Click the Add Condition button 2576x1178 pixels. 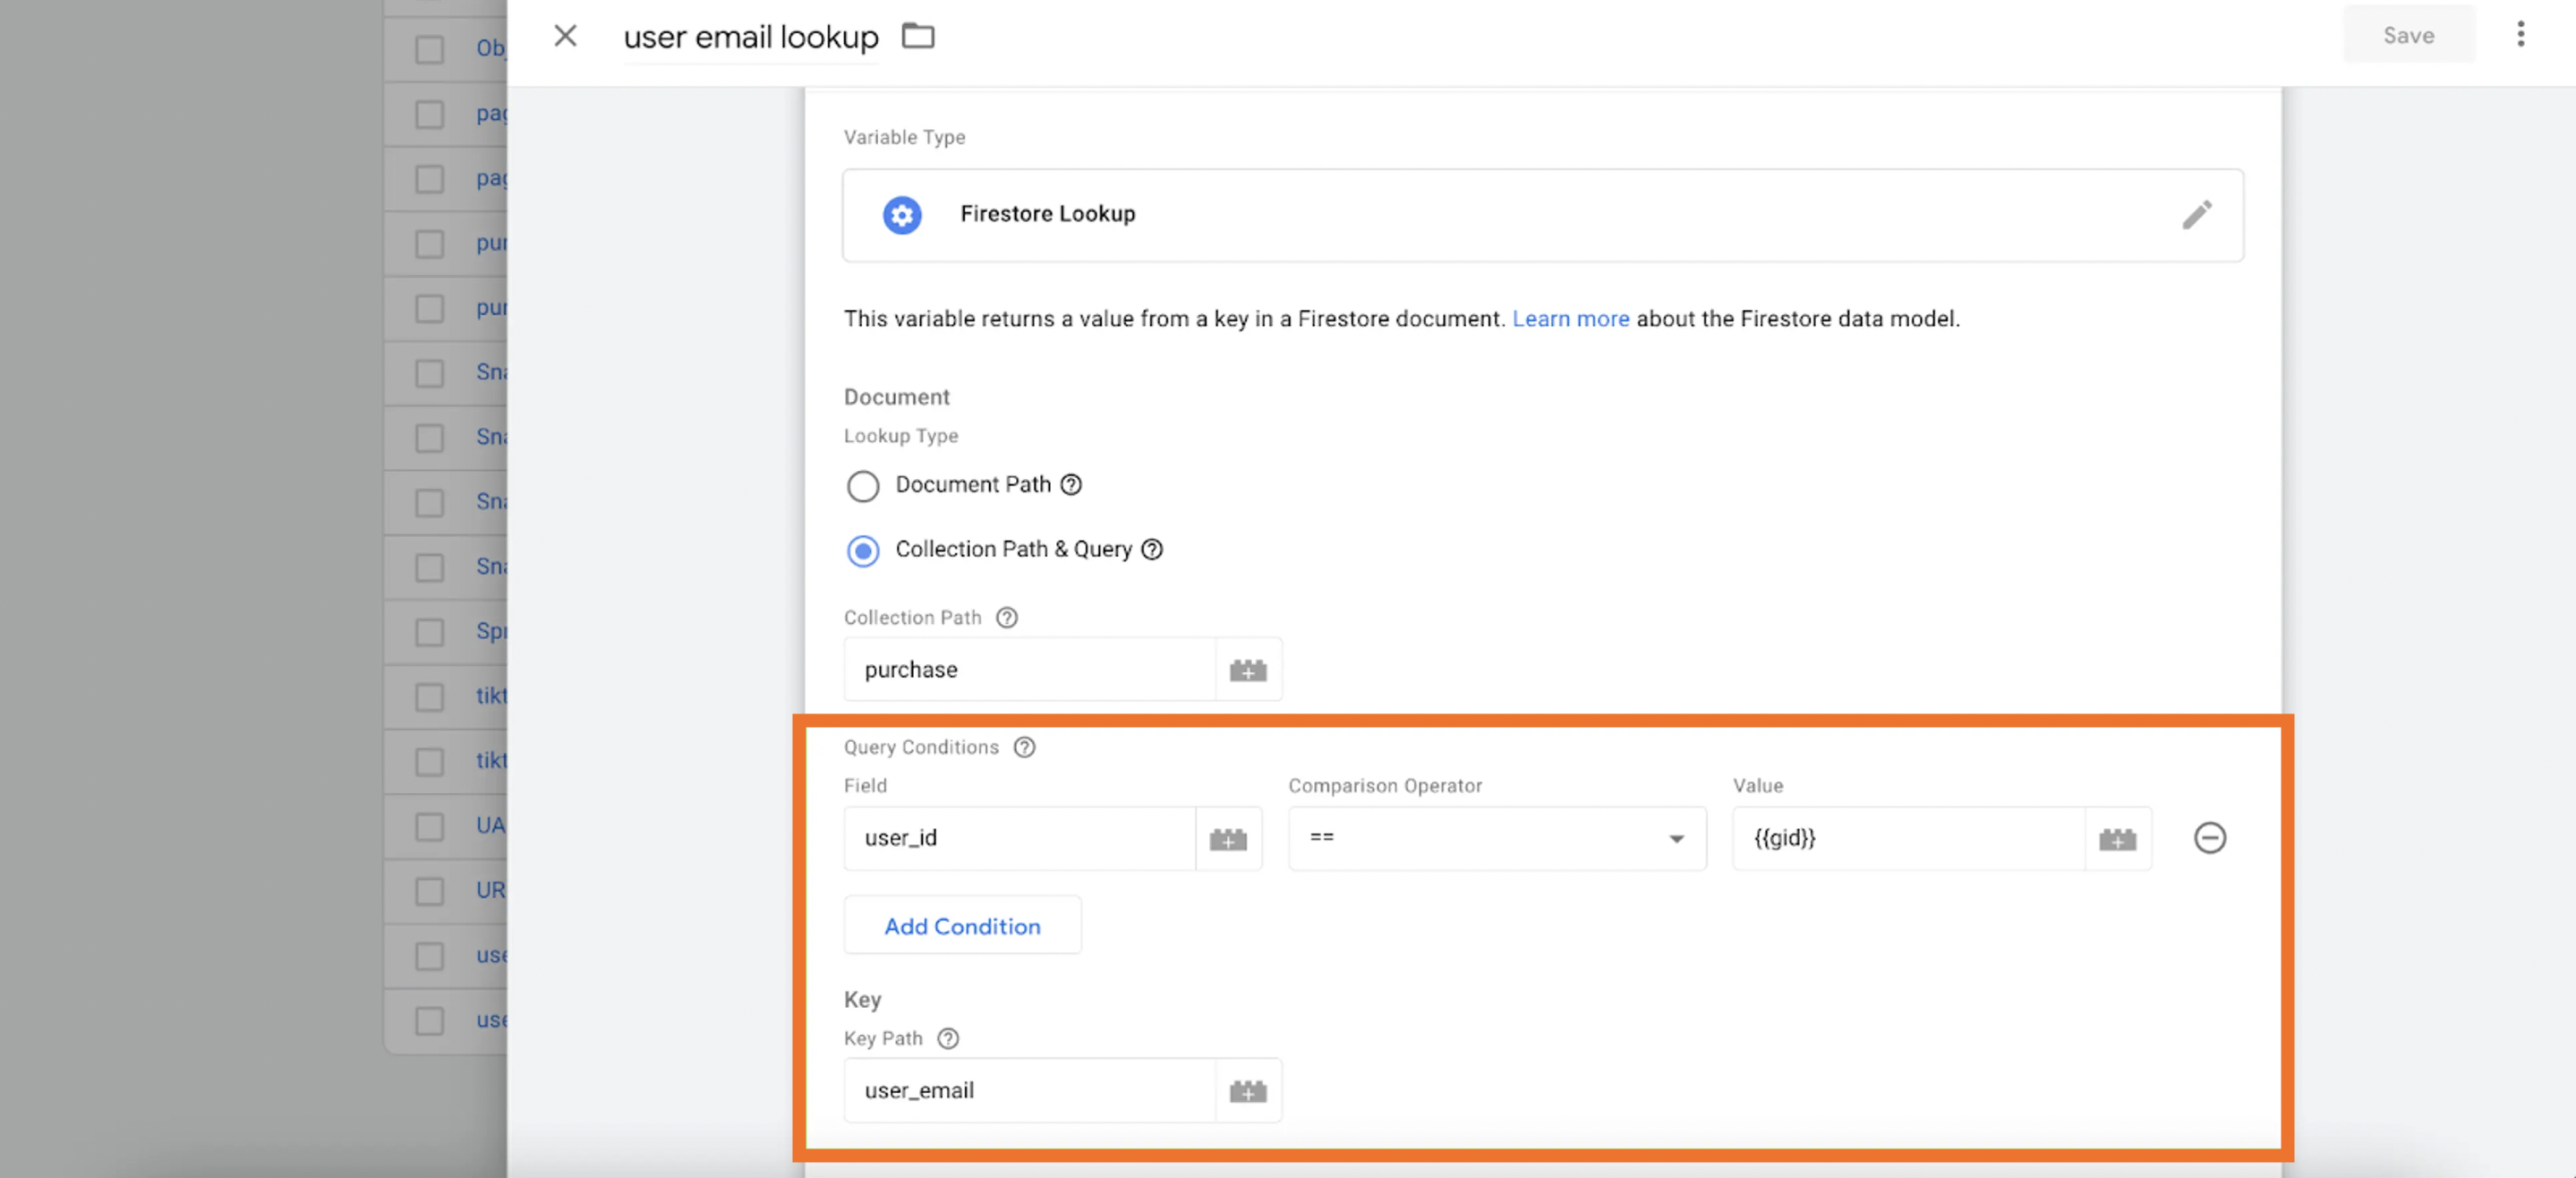[x=961, y=925]
